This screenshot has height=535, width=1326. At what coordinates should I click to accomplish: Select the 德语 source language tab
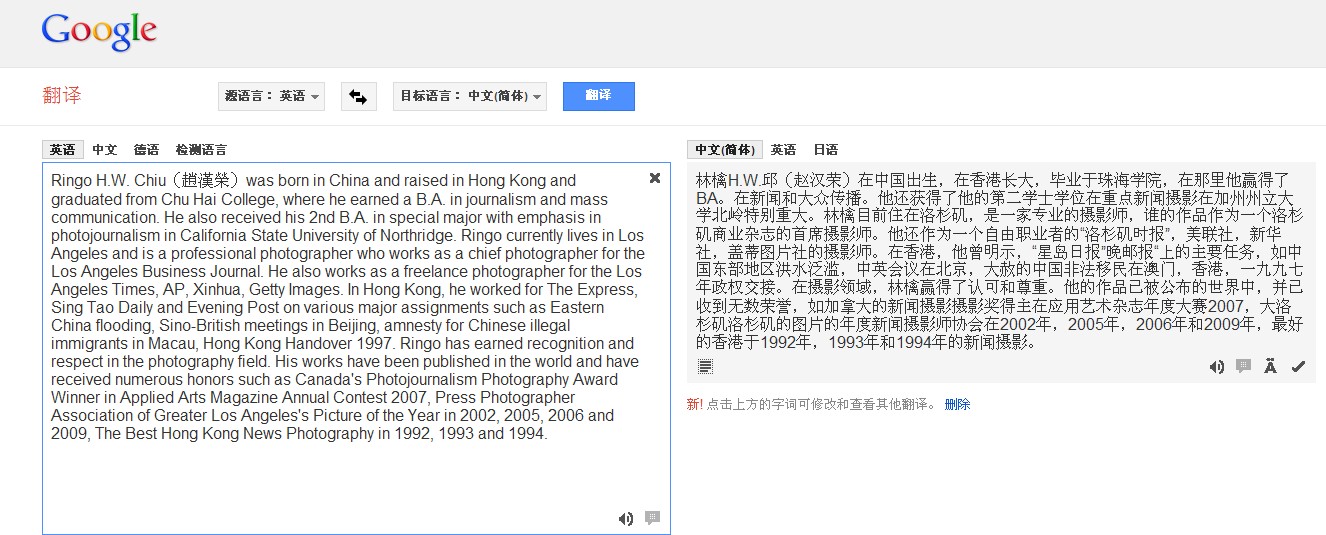pos(147,149)
